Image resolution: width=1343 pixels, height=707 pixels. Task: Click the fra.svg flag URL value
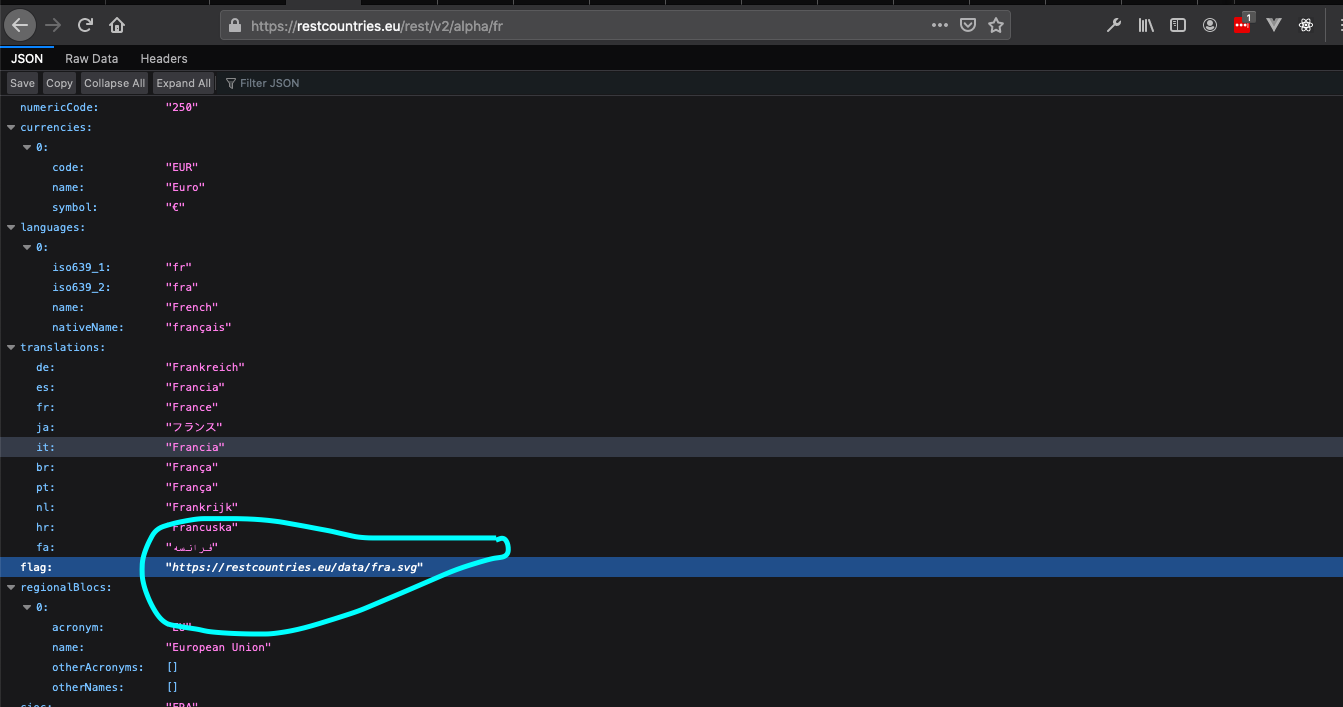[294, 567]
